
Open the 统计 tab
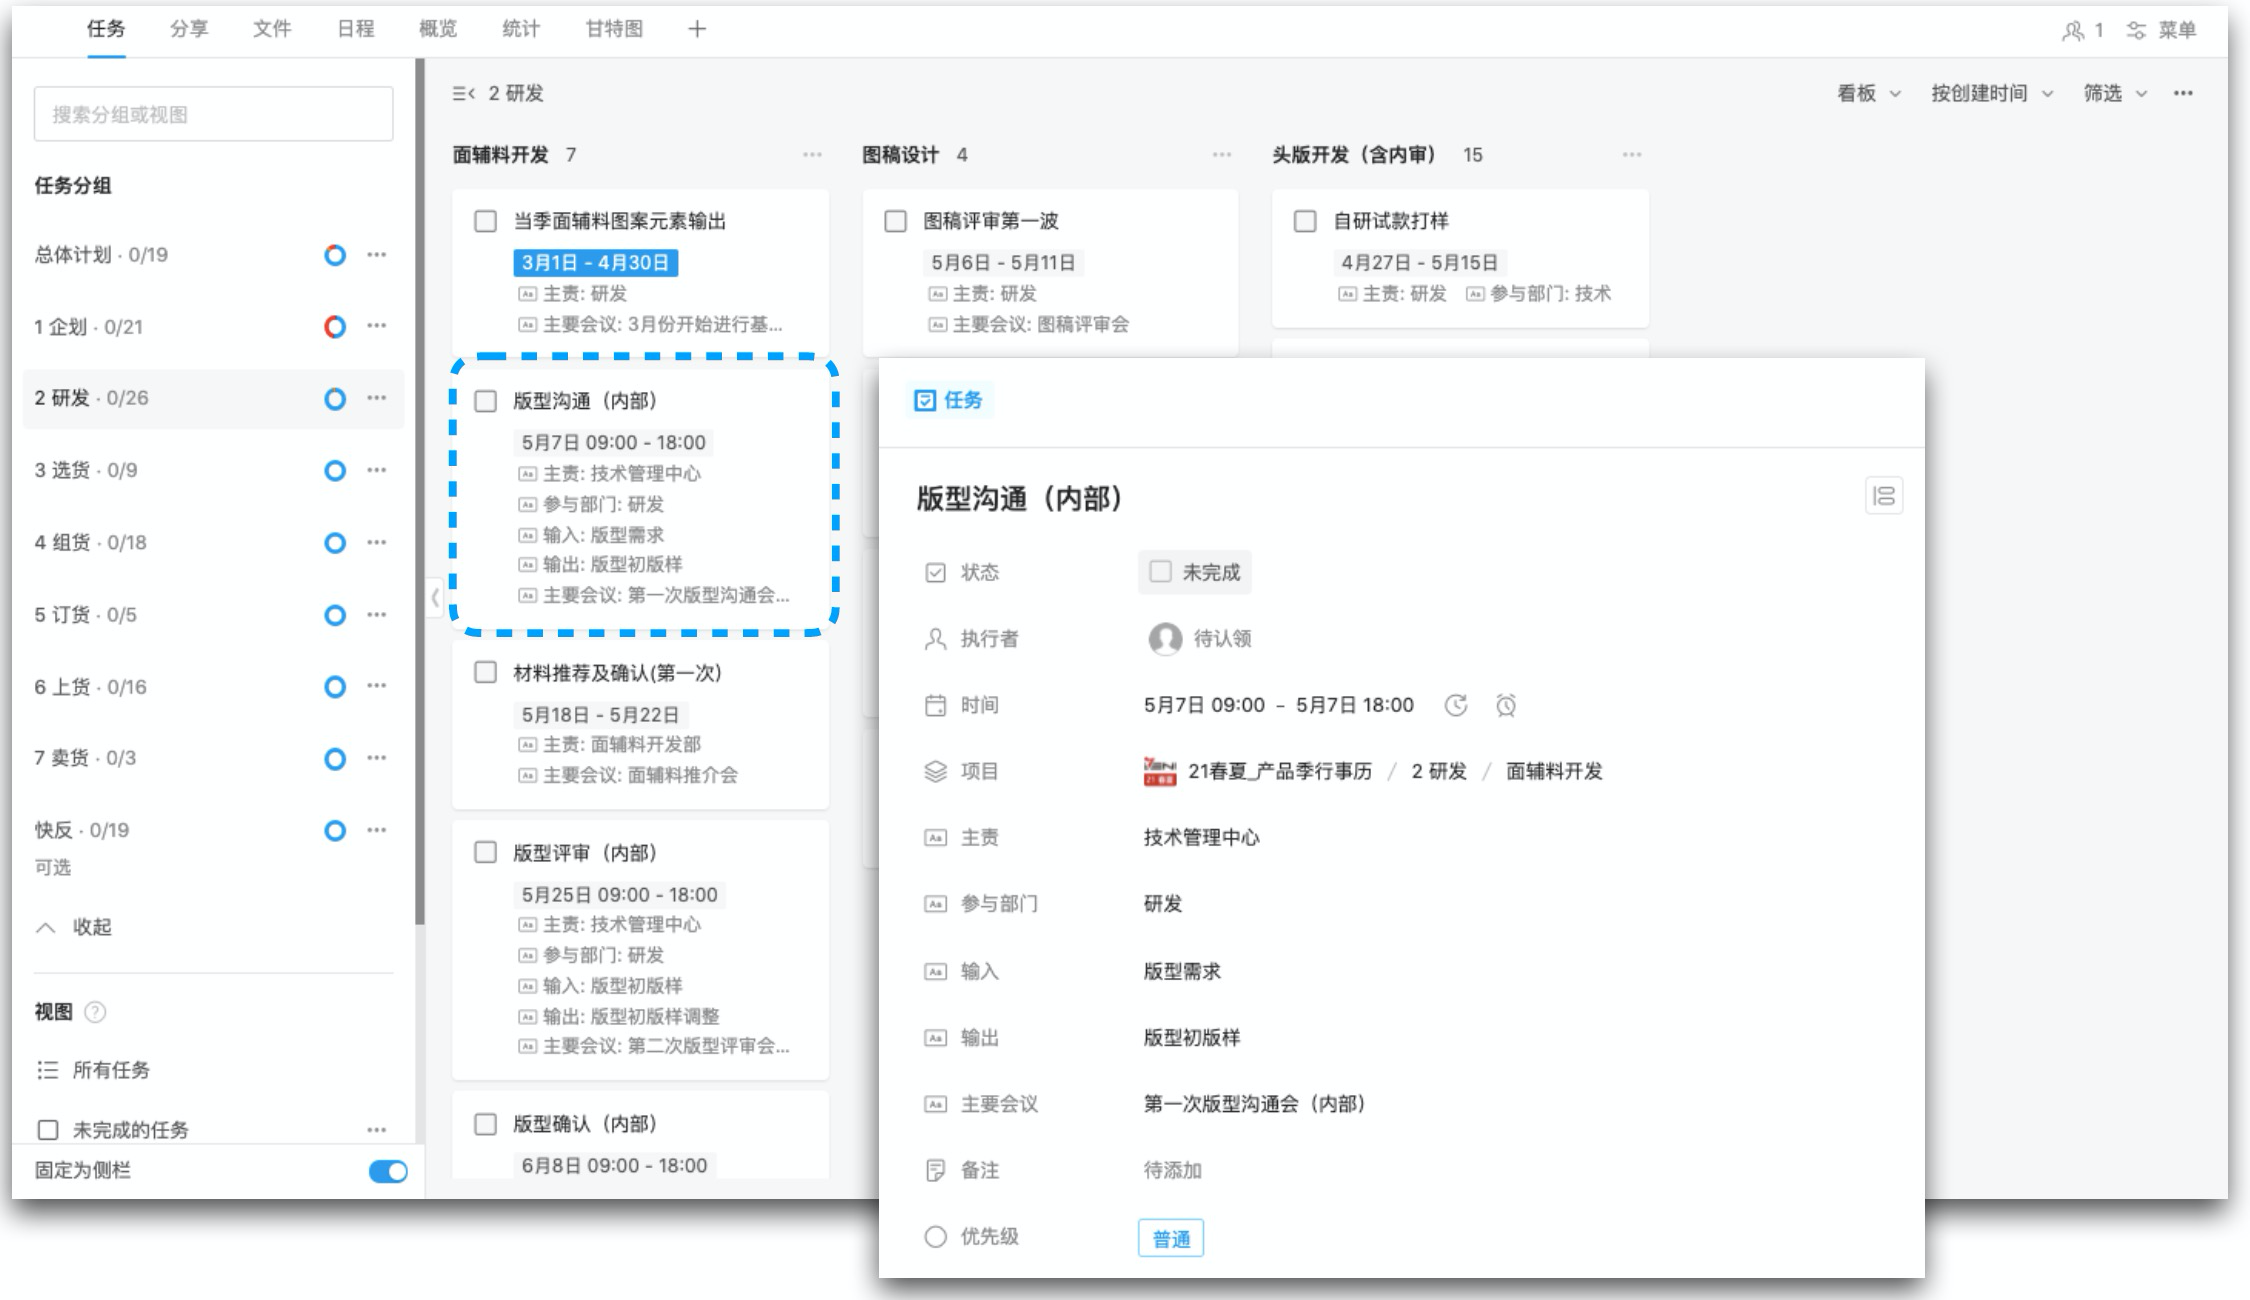[520, 29]
